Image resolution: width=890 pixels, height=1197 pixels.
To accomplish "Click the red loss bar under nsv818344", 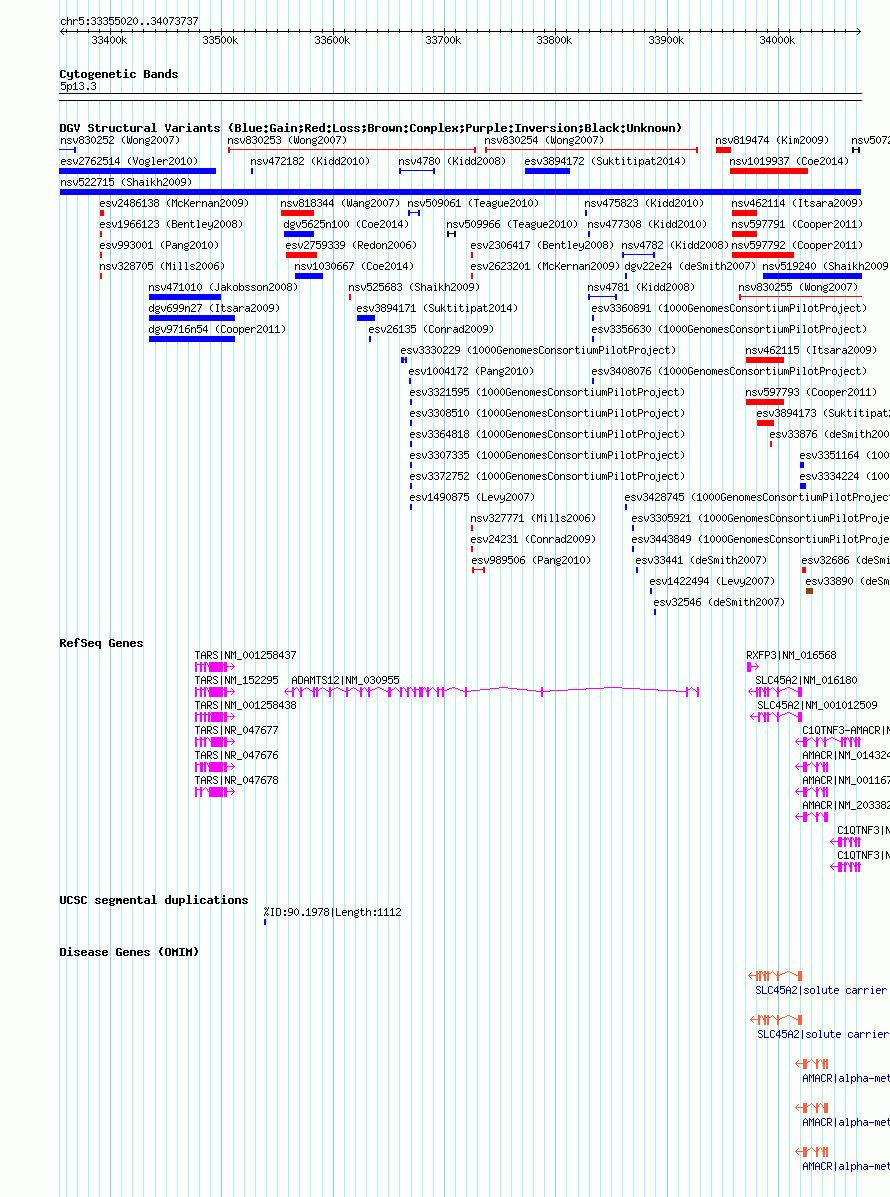I will point(297,213).
